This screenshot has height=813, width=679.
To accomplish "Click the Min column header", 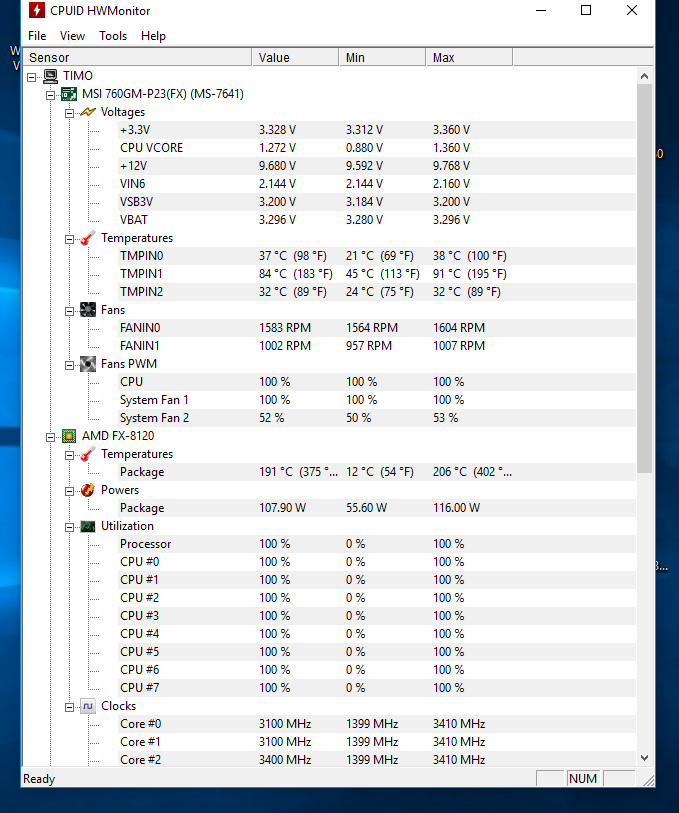I will click(382, 58).
